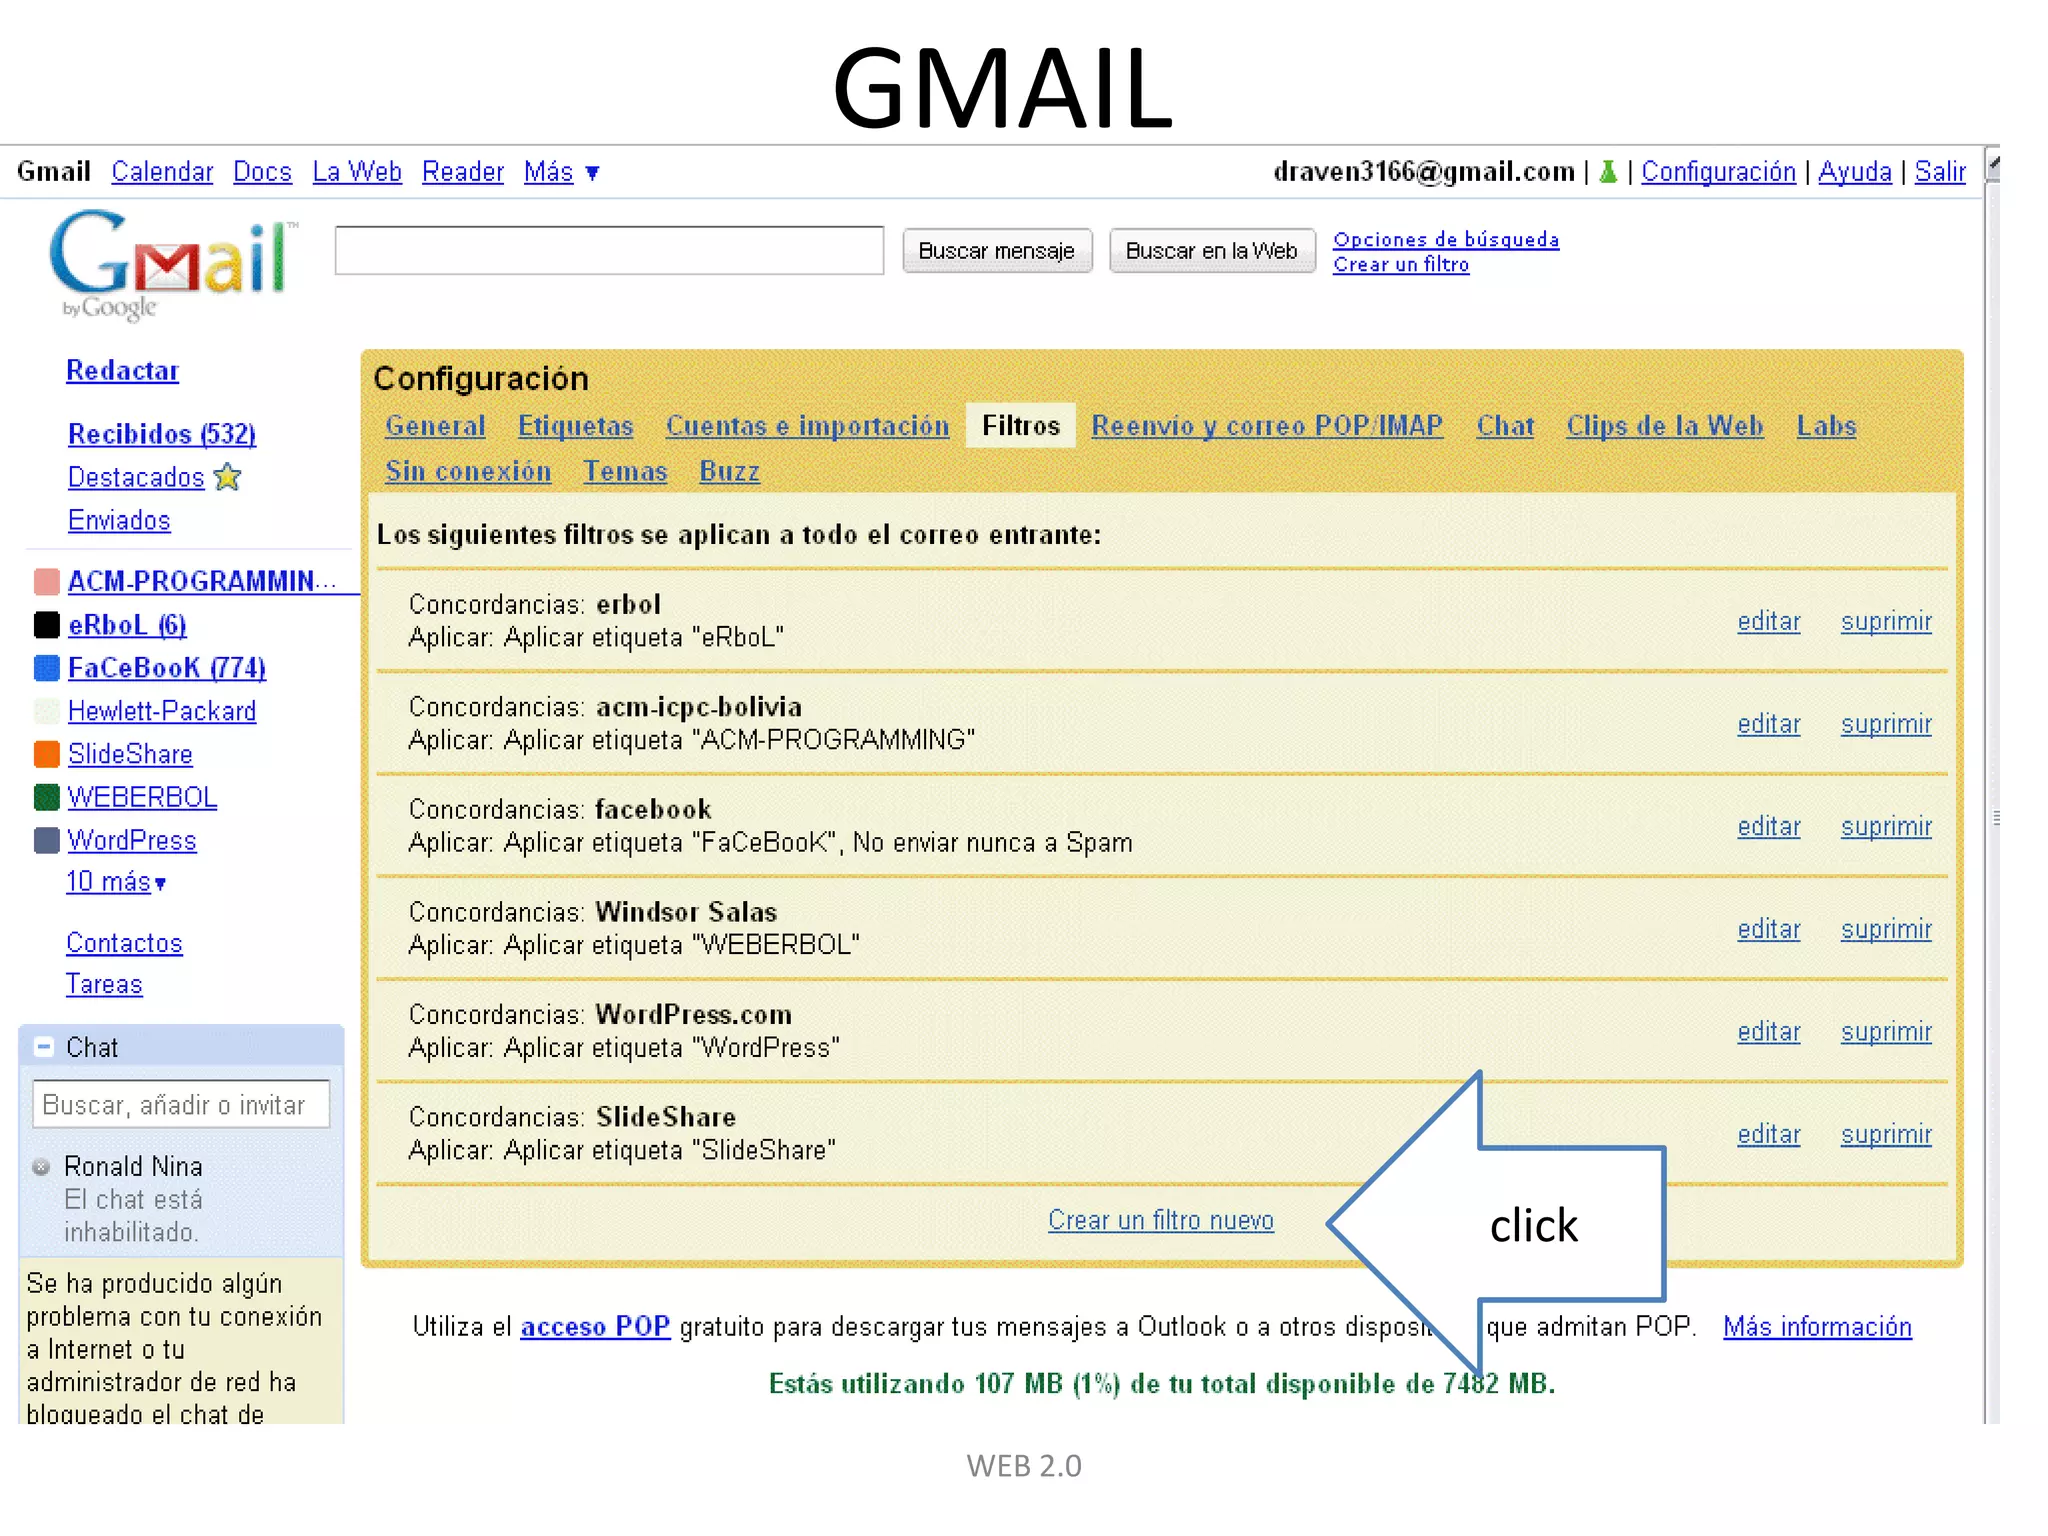The width and height of the screenshot is (2048, 1536).
Task: Open eRboL black label color swatch
Action: pos(47,625)
